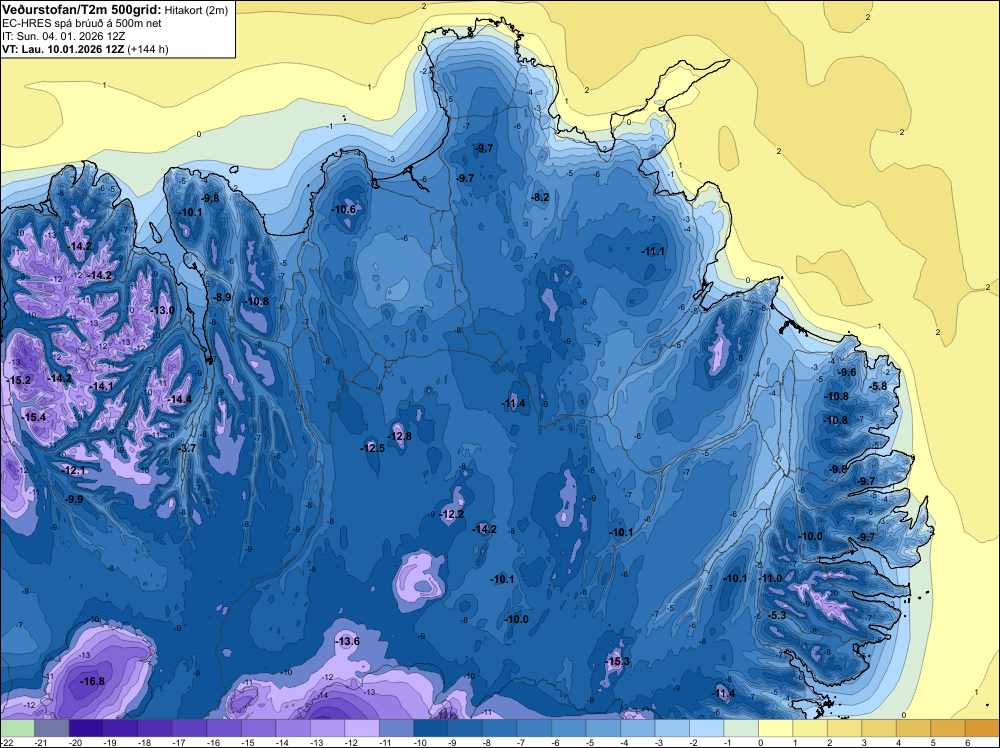Viewport: 1000px width, 748px height.
Task: Click the -12 light lilac legend swatch
Action: [x=362, y=728]
